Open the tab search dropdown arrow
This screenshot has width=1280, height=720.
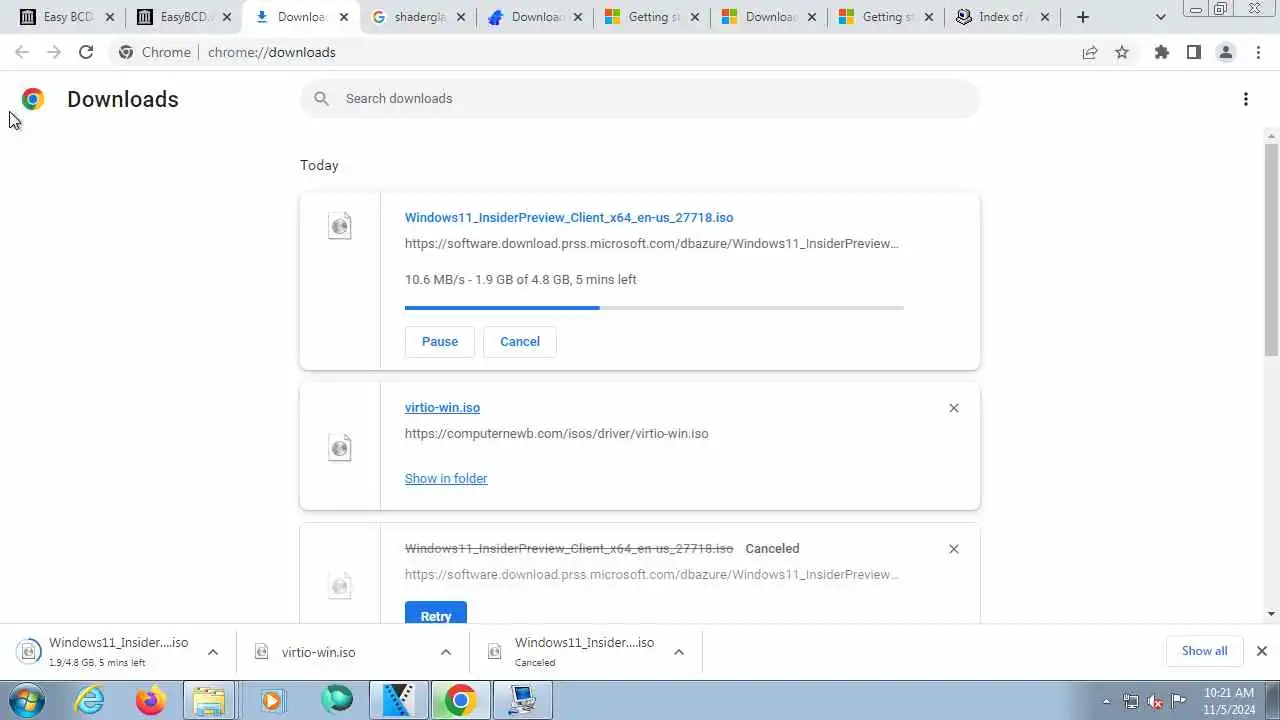pos(1160,17)
